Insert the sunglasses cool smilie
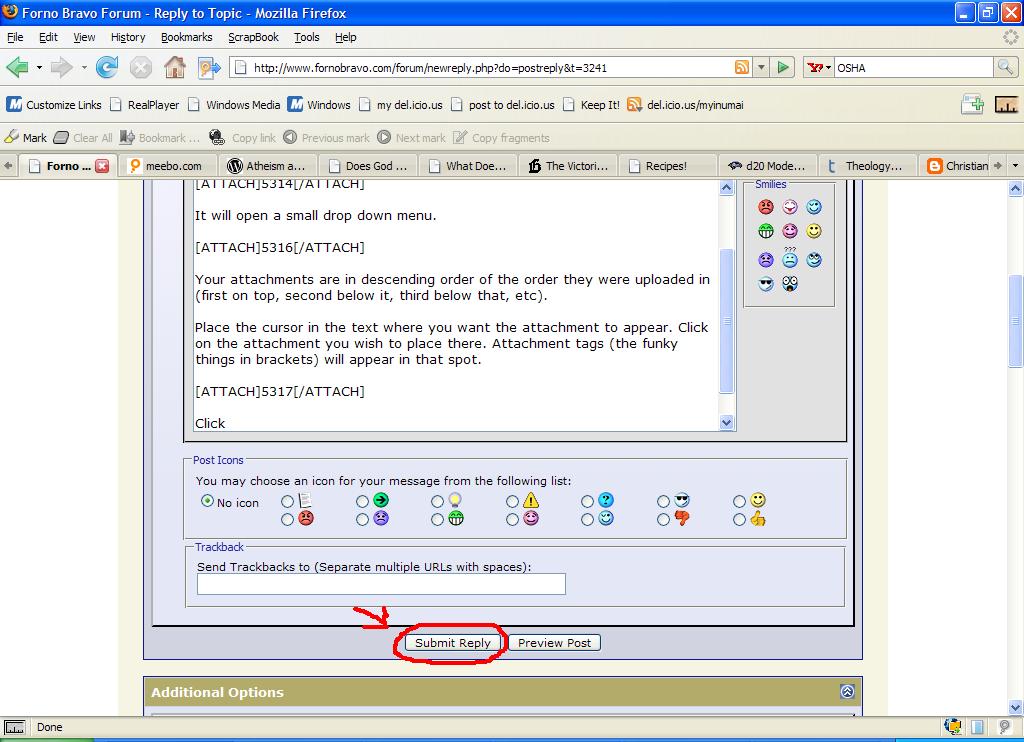The width and height of the screenshot is (1024, 742). pyautogui.click(x=766, y=284)
